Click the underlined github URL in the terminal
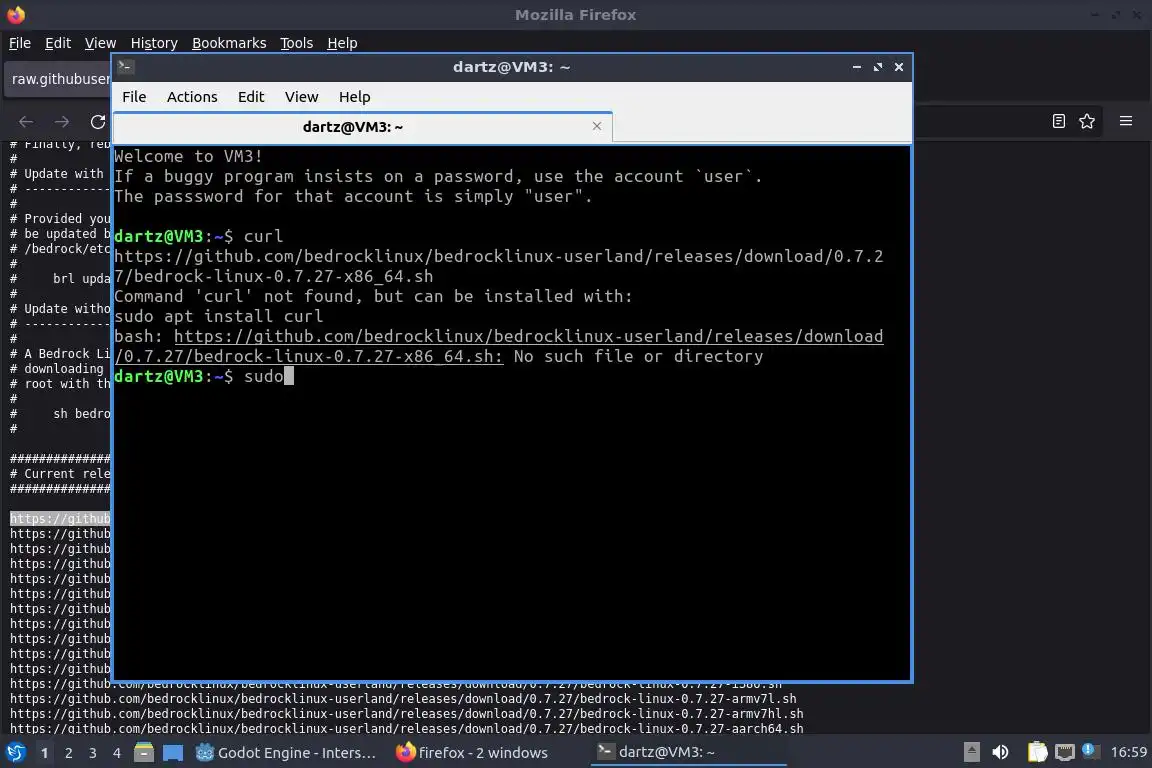This screenshot has height=768, width=1152. [x=499, y=346]
